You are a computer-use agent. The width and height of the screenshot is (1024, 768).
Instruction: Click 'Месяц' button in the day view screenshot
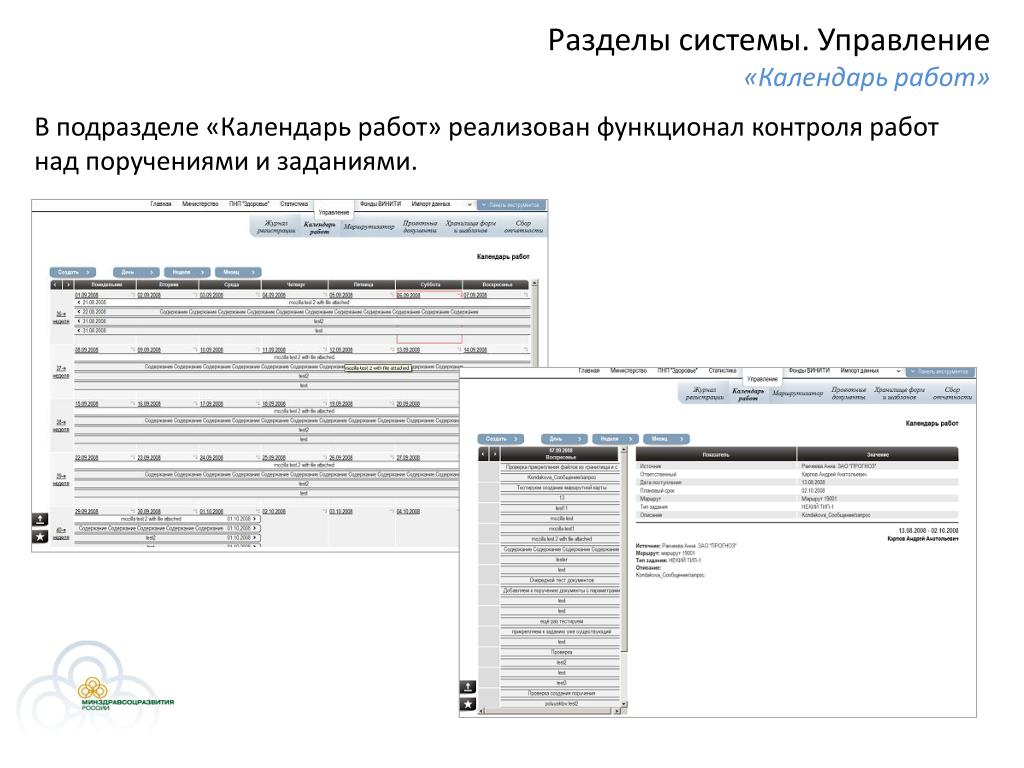[666, 439]
